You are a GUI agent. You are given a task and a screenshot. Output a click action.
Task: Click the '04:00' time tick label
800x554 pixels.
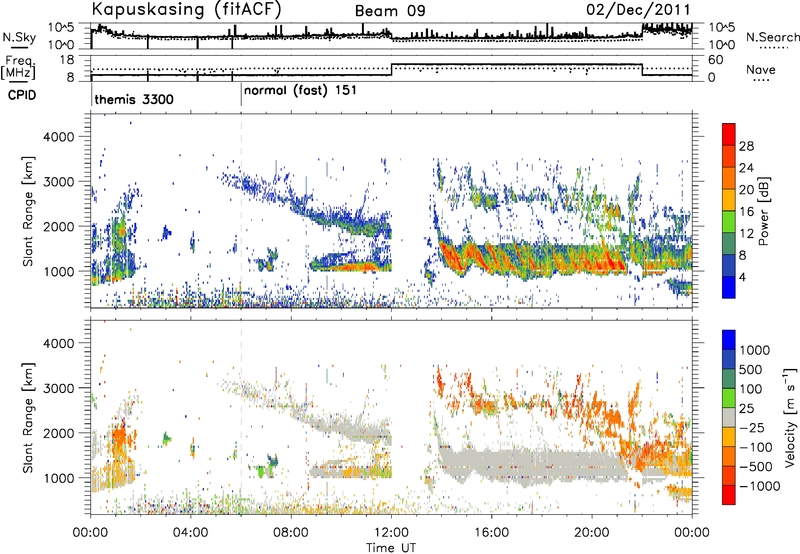click(x=191, y=533)
